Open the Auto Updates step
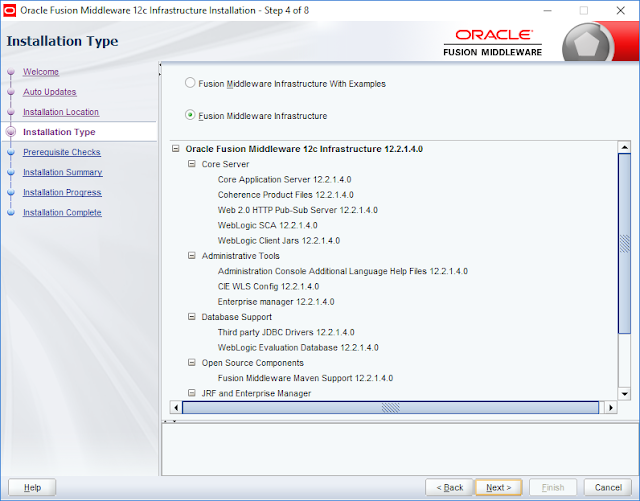 (50, 92)
